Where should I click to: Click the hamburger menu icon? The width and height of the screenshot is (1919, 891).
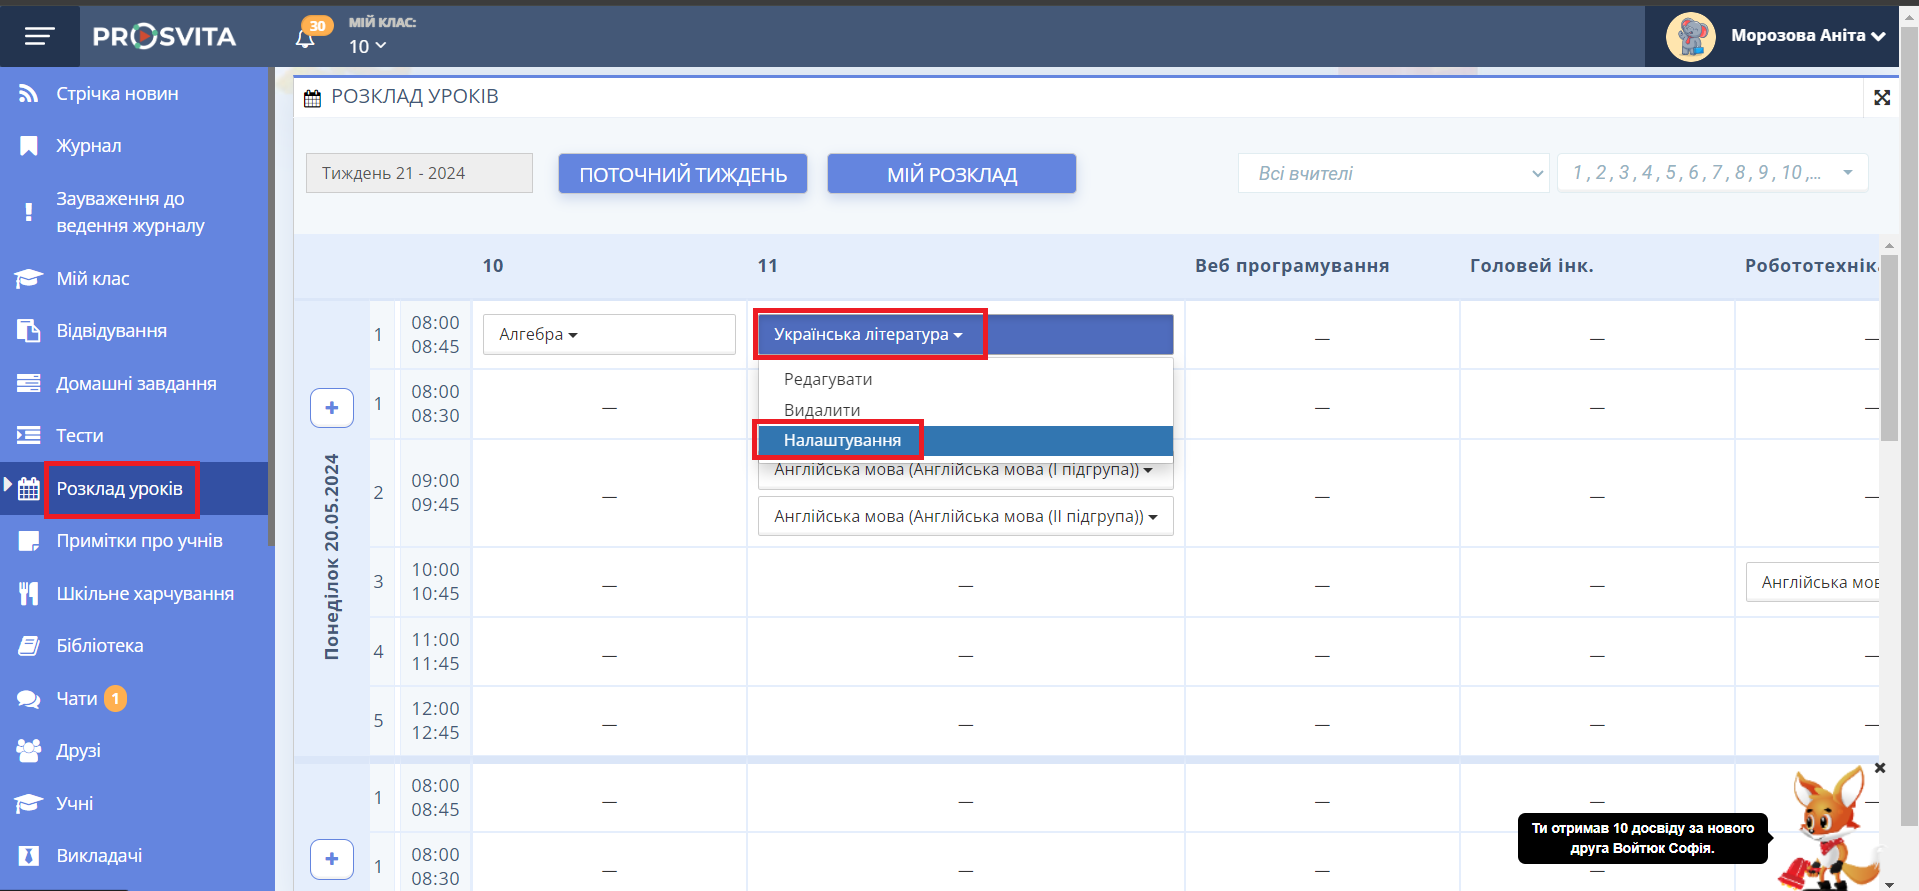(39, 37)
